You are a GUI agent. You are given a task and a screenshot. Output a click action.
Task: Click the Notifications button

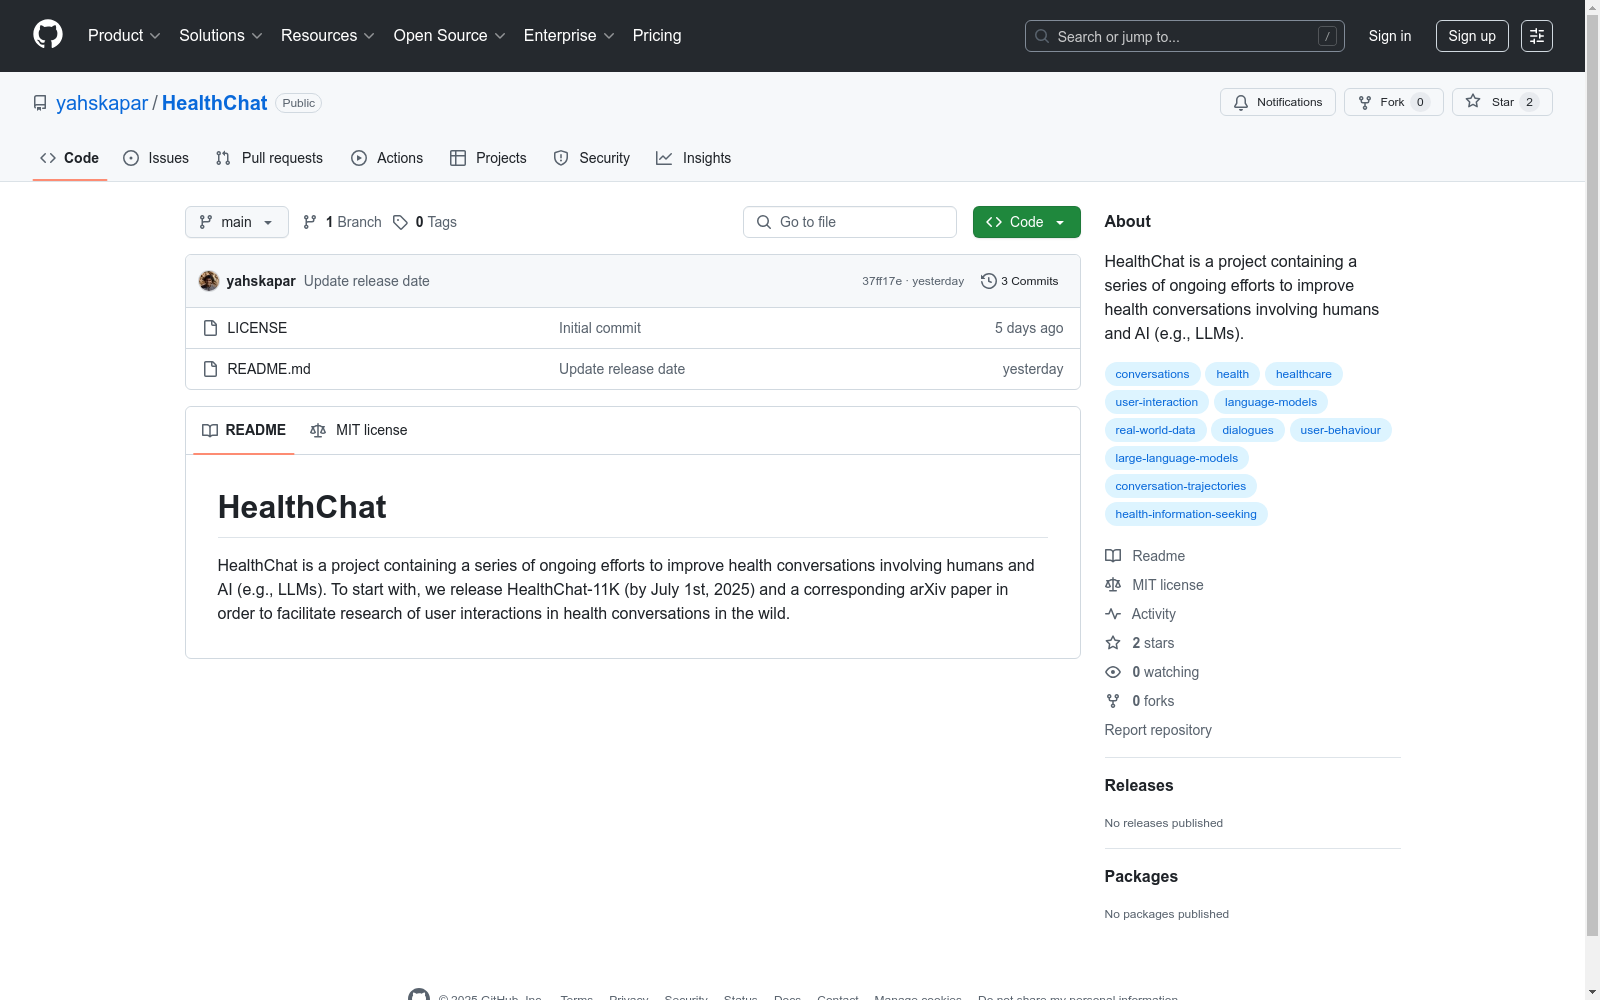coord(1278,102)
